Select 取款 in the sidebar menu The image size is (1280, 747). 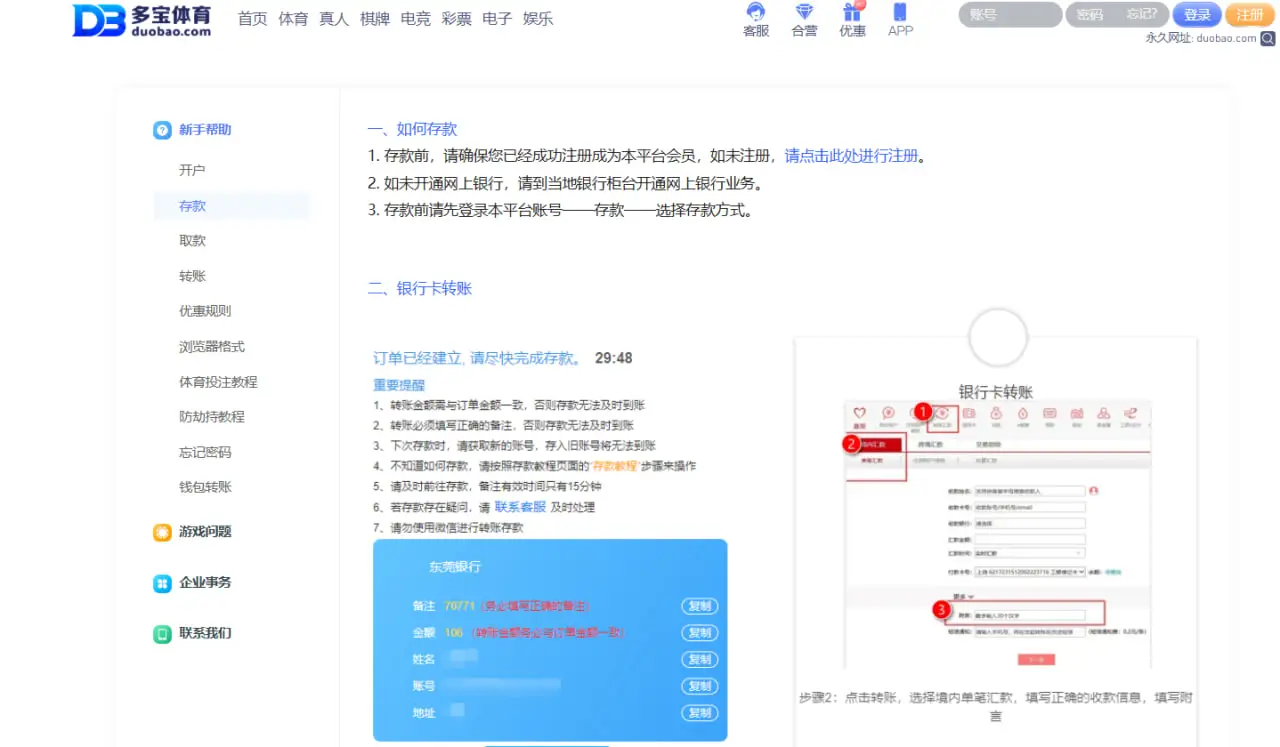coord(191,240)
